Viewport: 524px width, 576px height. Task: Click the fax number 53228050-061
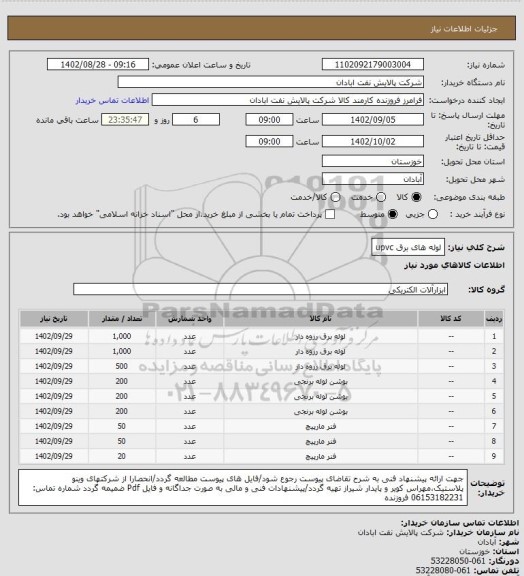(458, 561)
